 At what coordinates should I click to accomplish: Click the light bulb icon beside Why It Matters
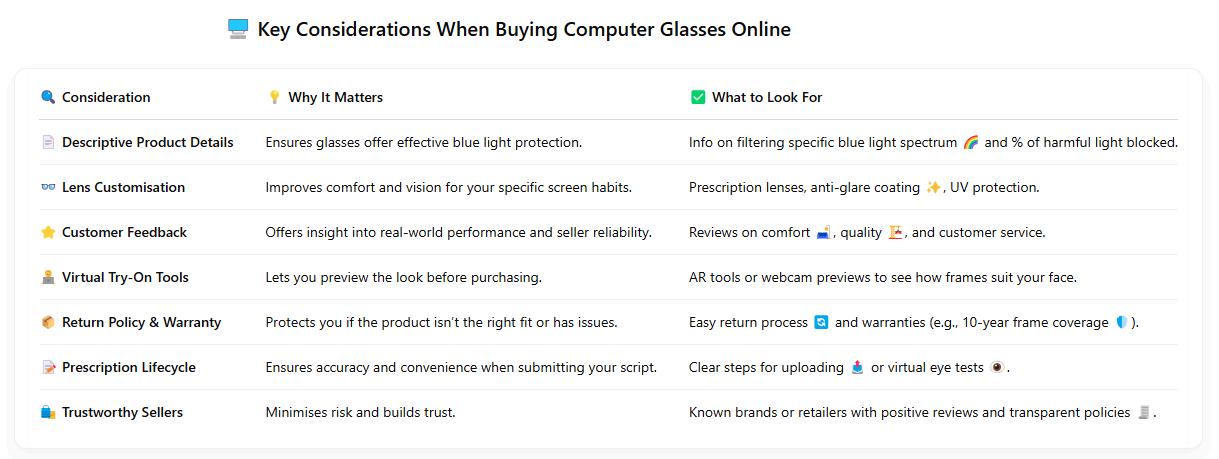274,97
